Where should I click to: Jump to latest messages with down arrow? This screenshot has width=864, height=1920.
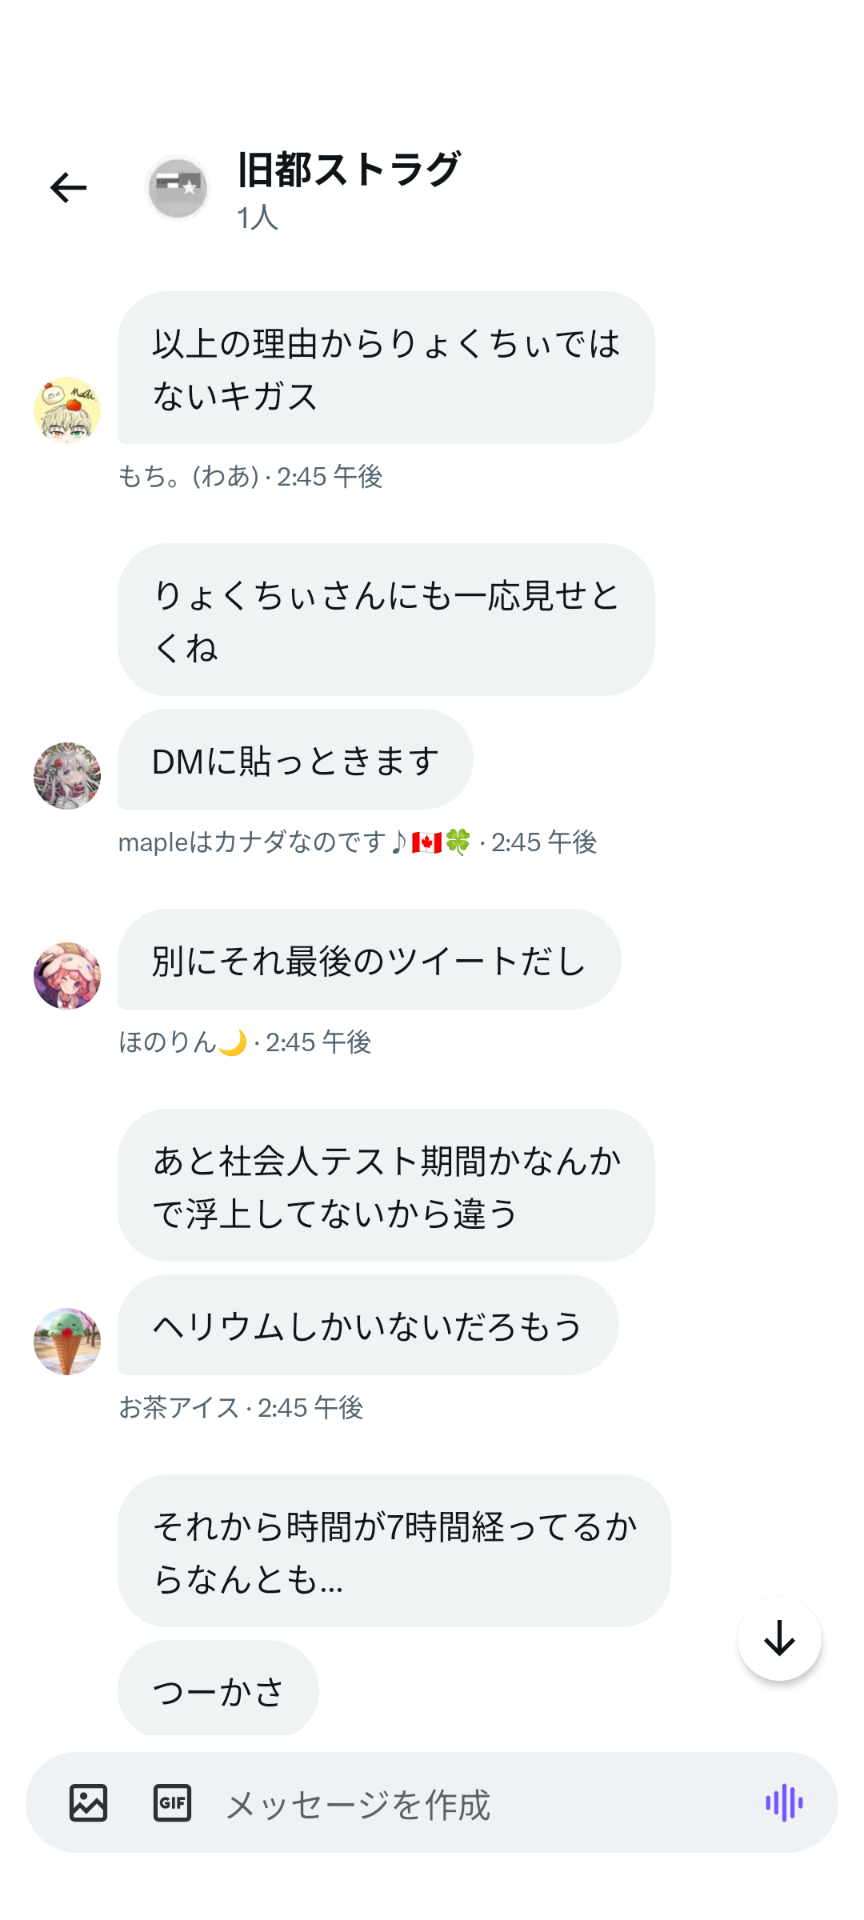pos(779,1639)
